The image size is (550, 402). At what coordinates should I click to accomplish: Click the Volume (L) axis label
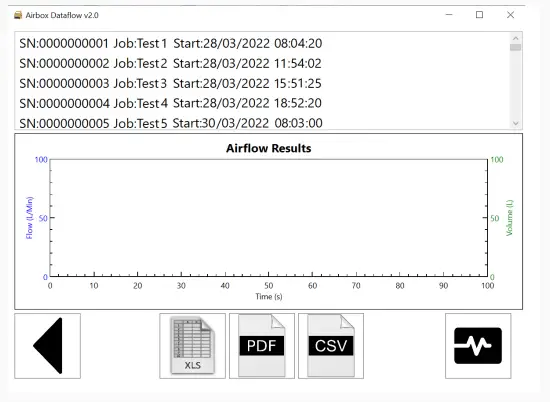point(509,218)
